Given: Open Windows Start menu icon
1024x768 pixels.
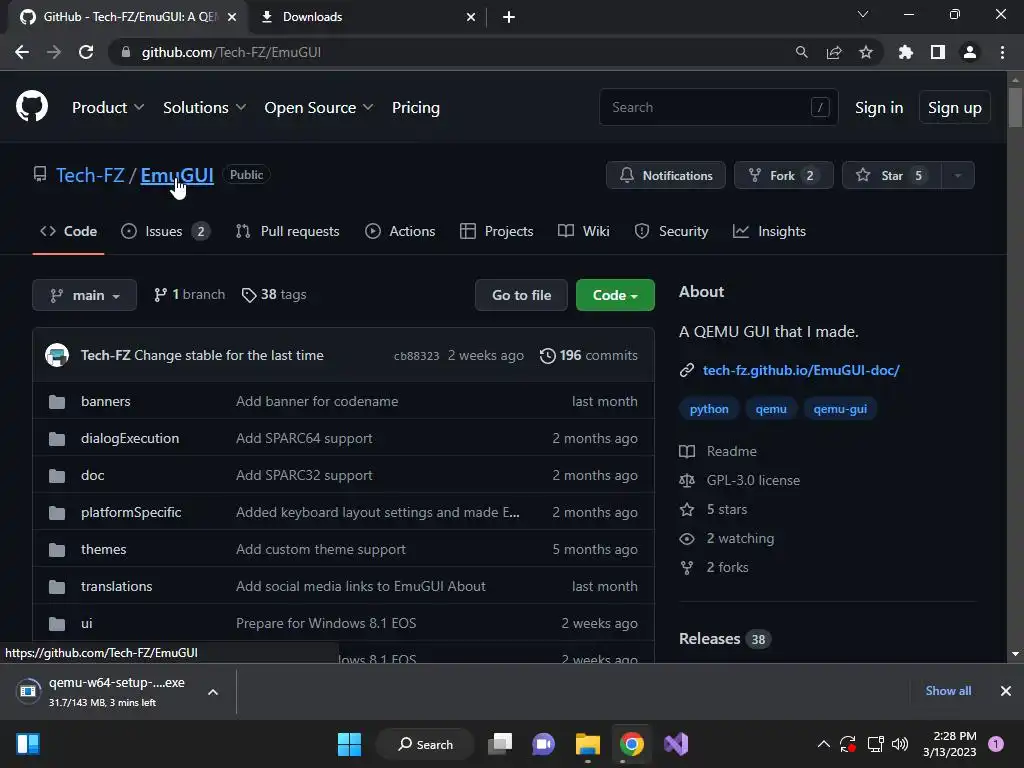Looking at the screenshot, I should point(349,744).
